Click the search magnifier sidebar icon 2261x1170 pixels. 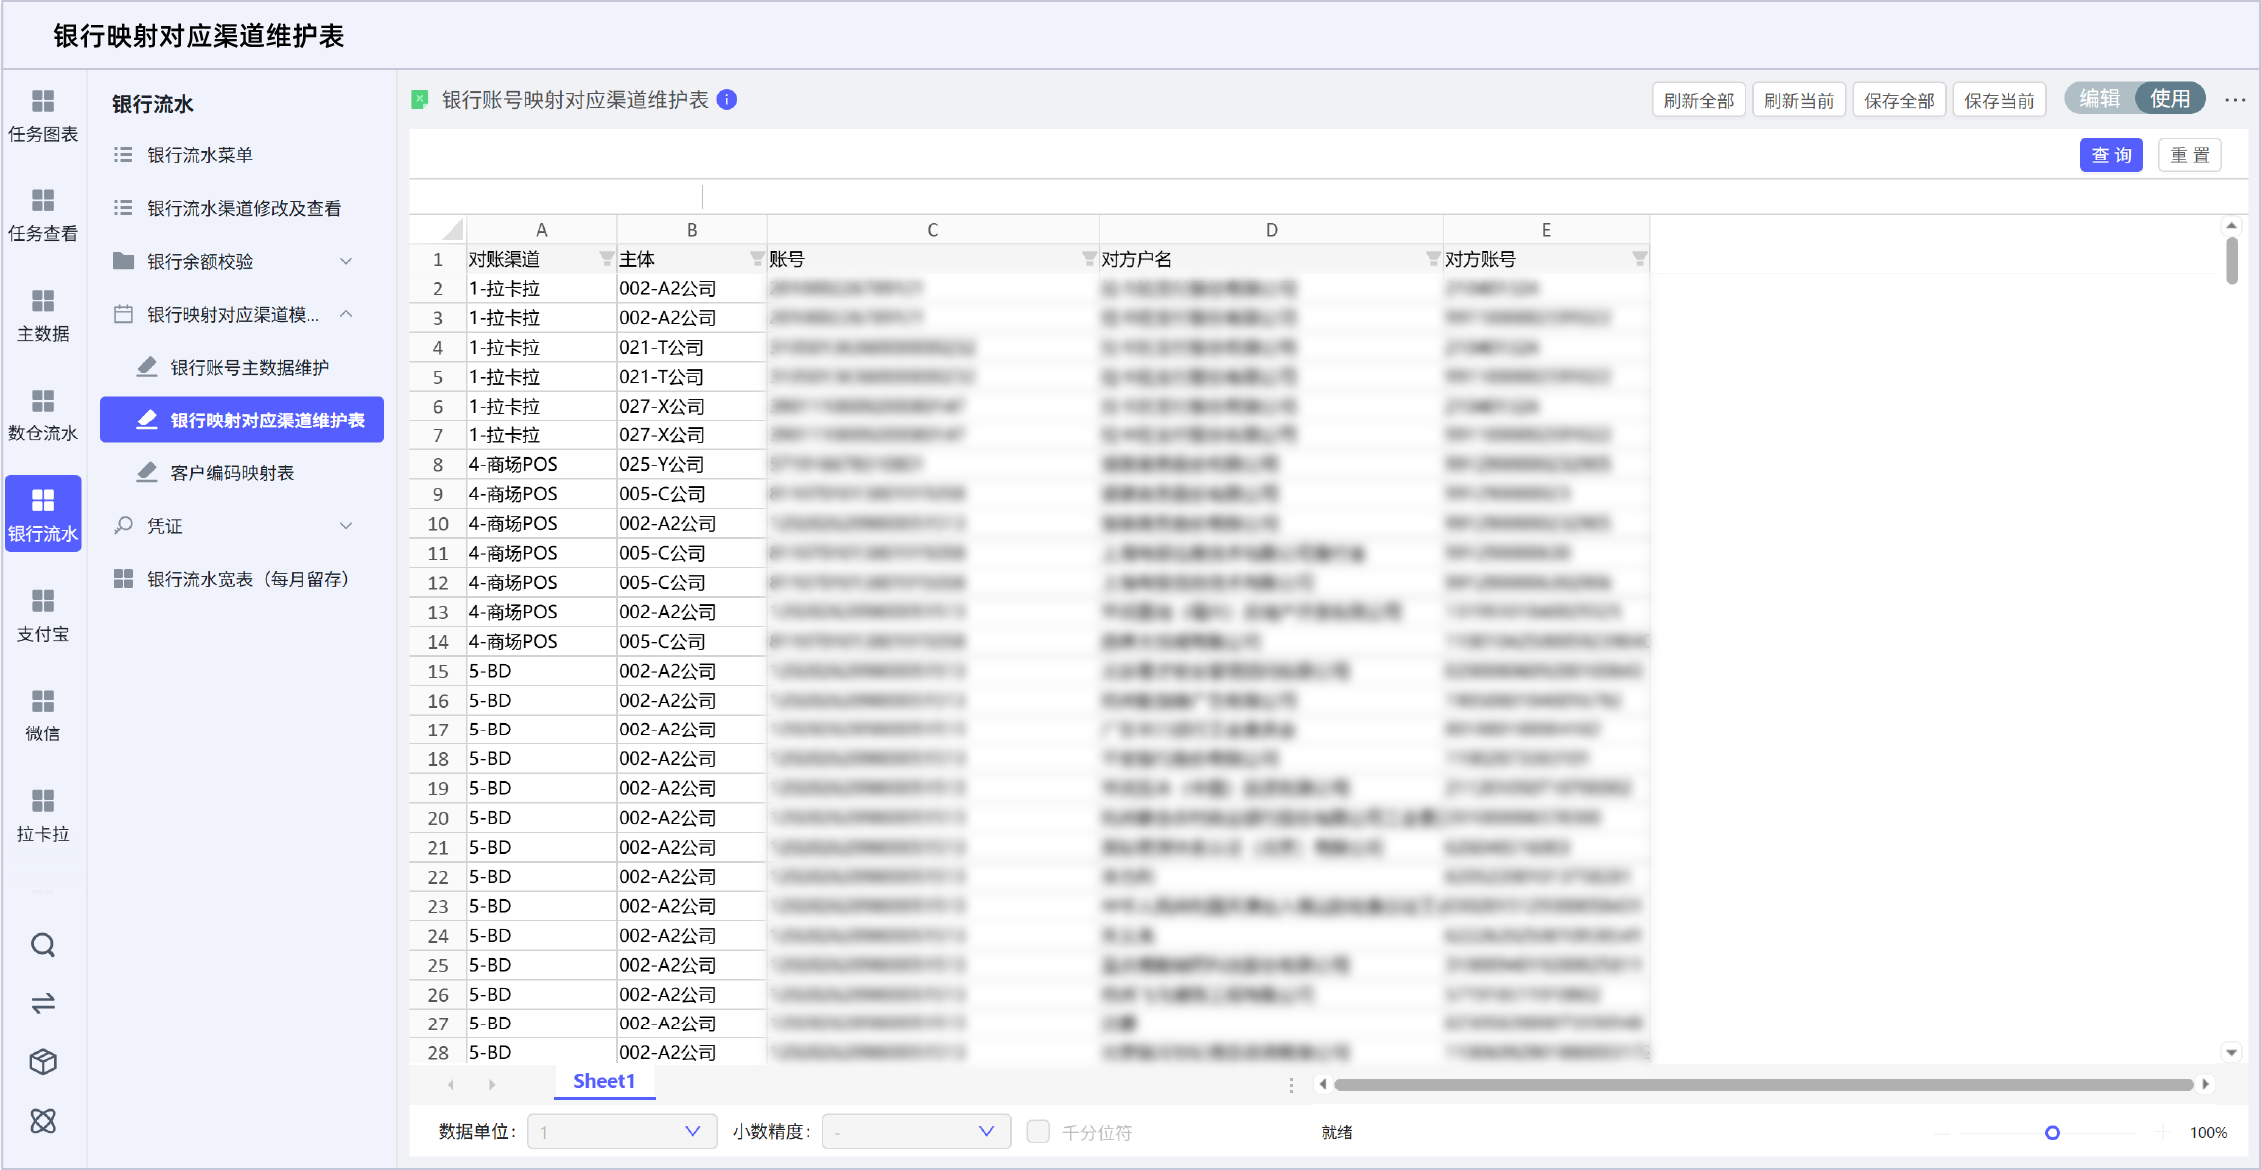pos(43,945)
